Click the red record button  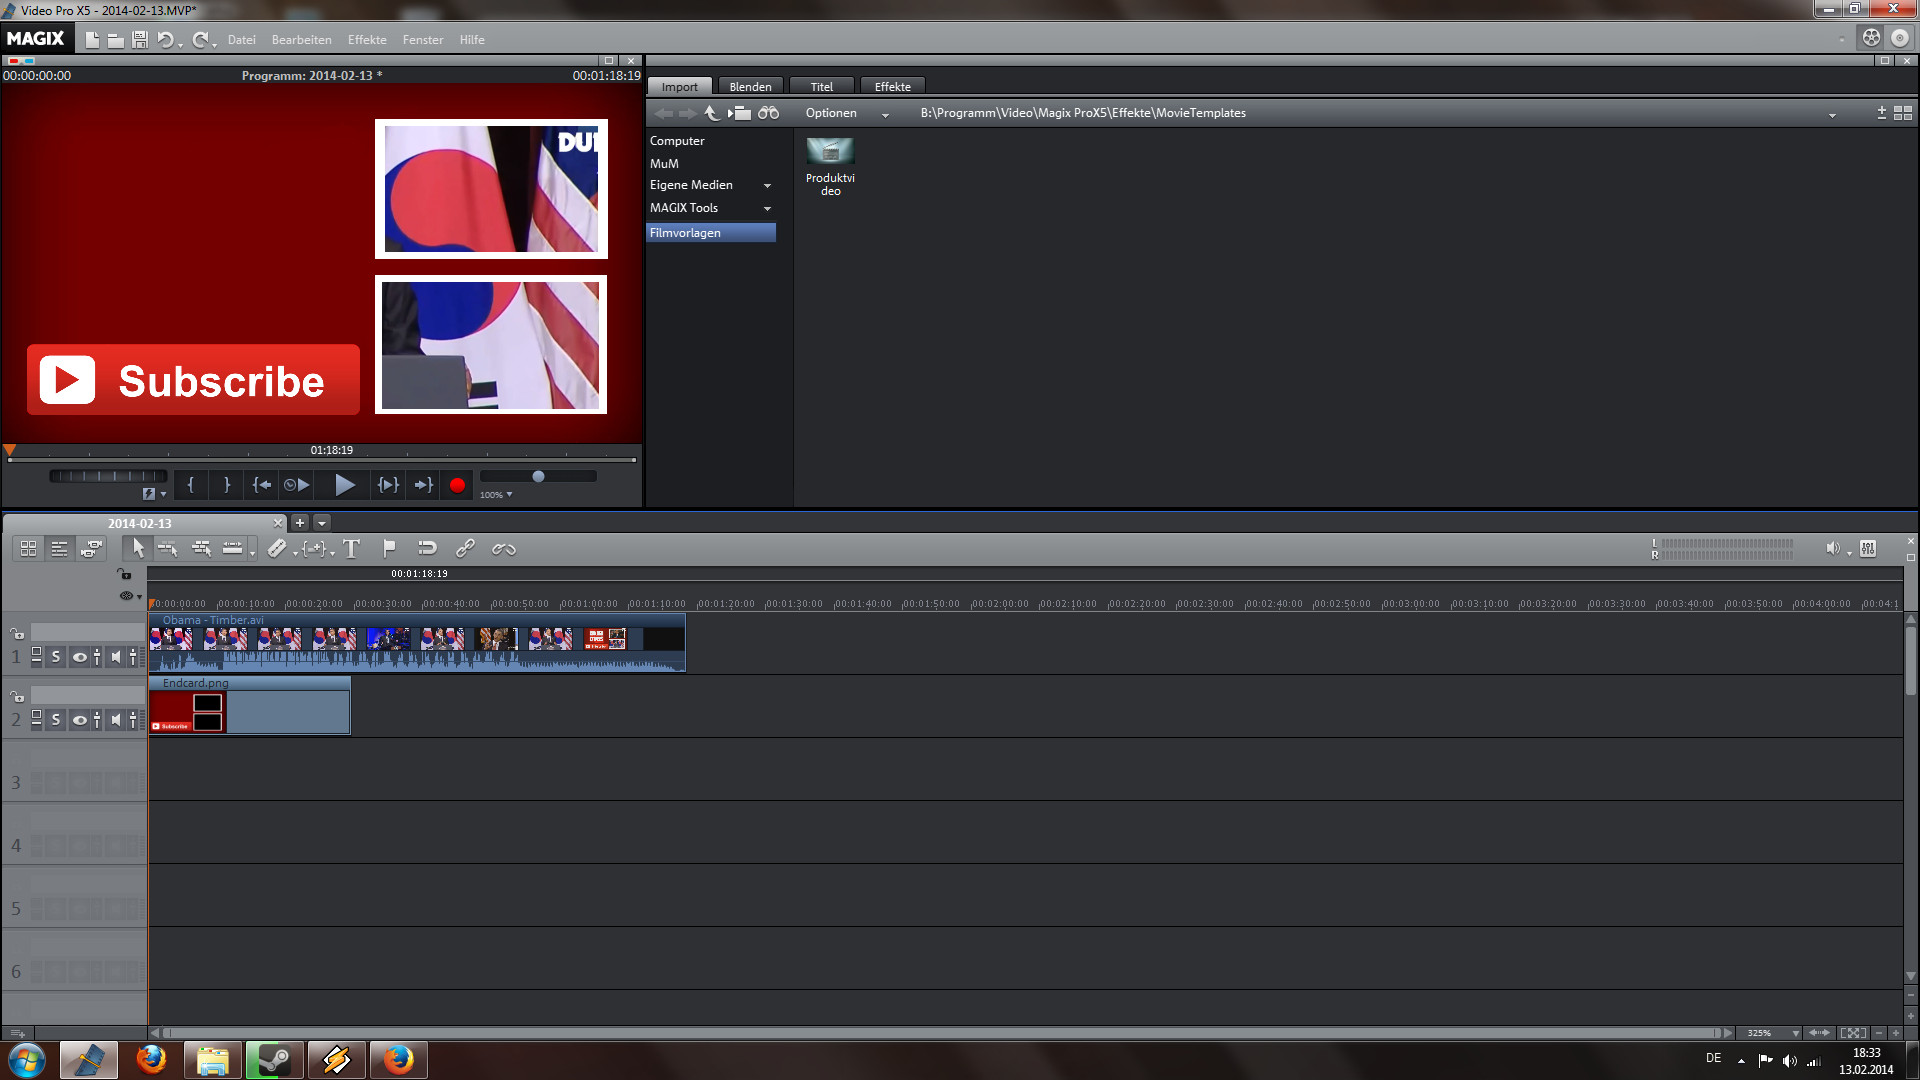coord(457,485)
